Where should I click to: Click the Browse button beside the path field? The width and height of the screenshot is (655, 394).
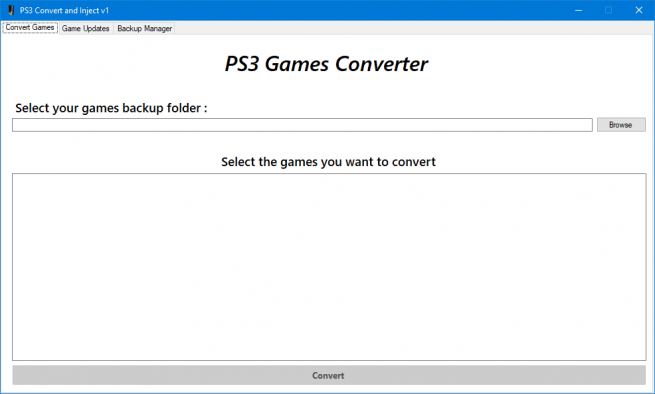click(x=621, y=125)
